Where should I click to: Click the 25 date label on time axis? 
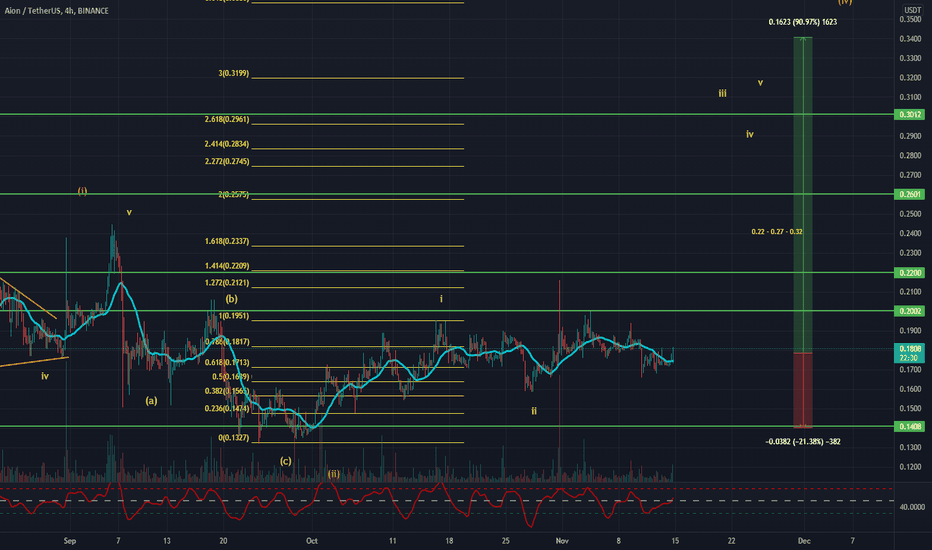[x=505, y=541]
